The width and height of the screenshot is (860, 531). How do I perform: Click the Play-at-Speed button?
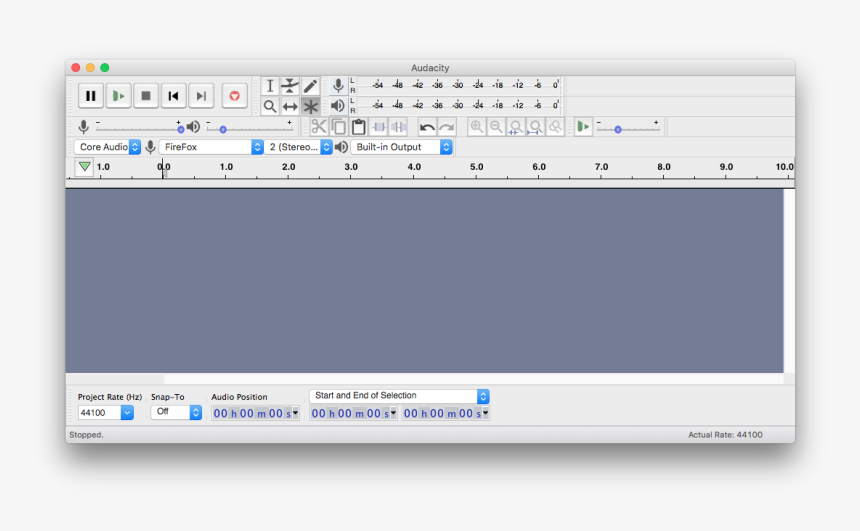(583, 127)
